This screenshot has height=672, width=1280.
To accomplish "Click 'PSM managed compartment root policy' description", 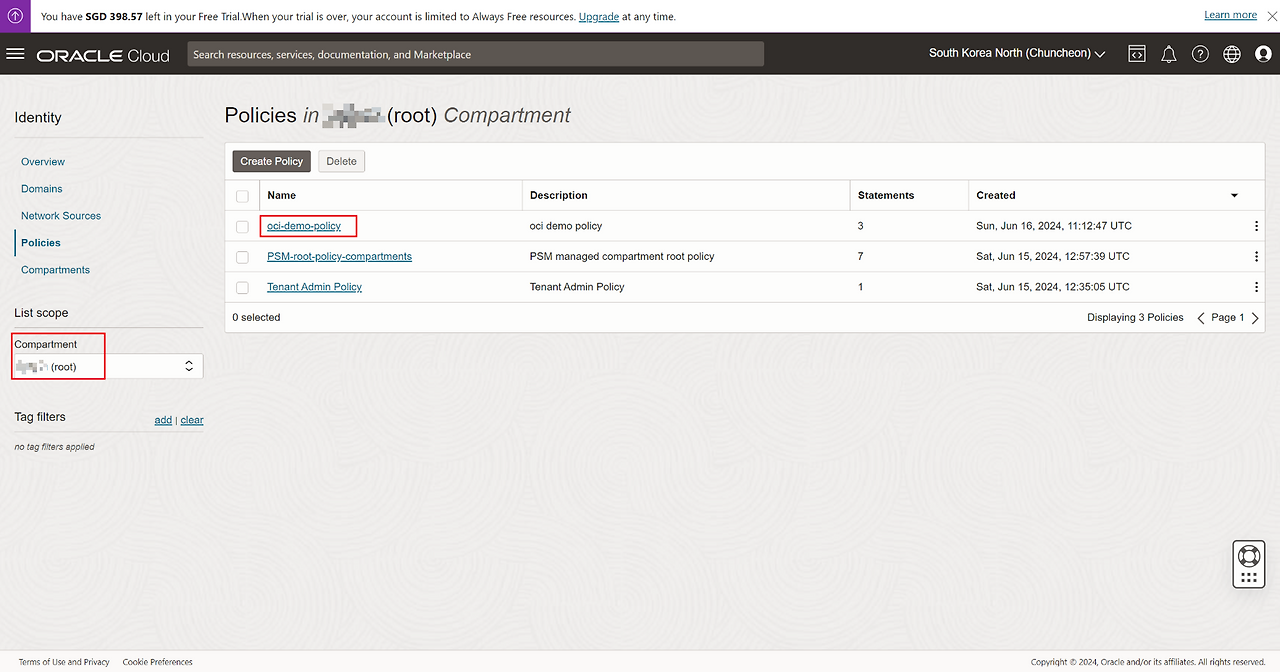I will 622,256.
